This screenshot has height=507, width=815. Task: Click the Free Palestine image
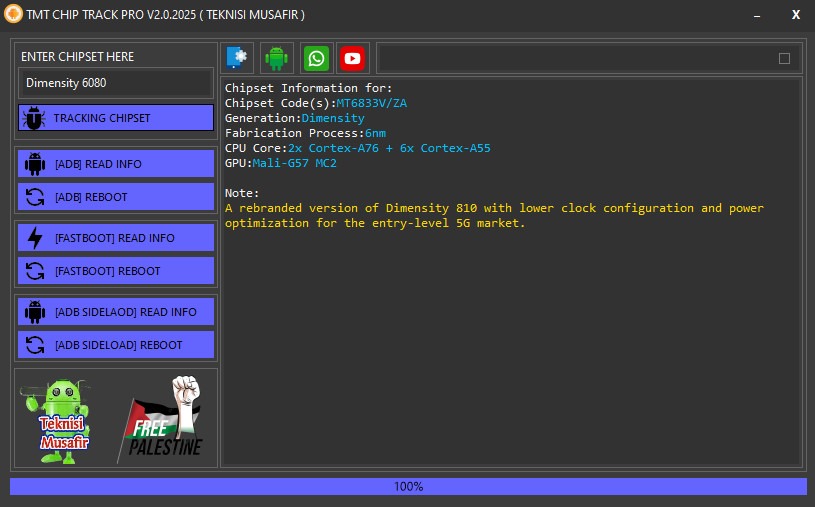(160, 419)
